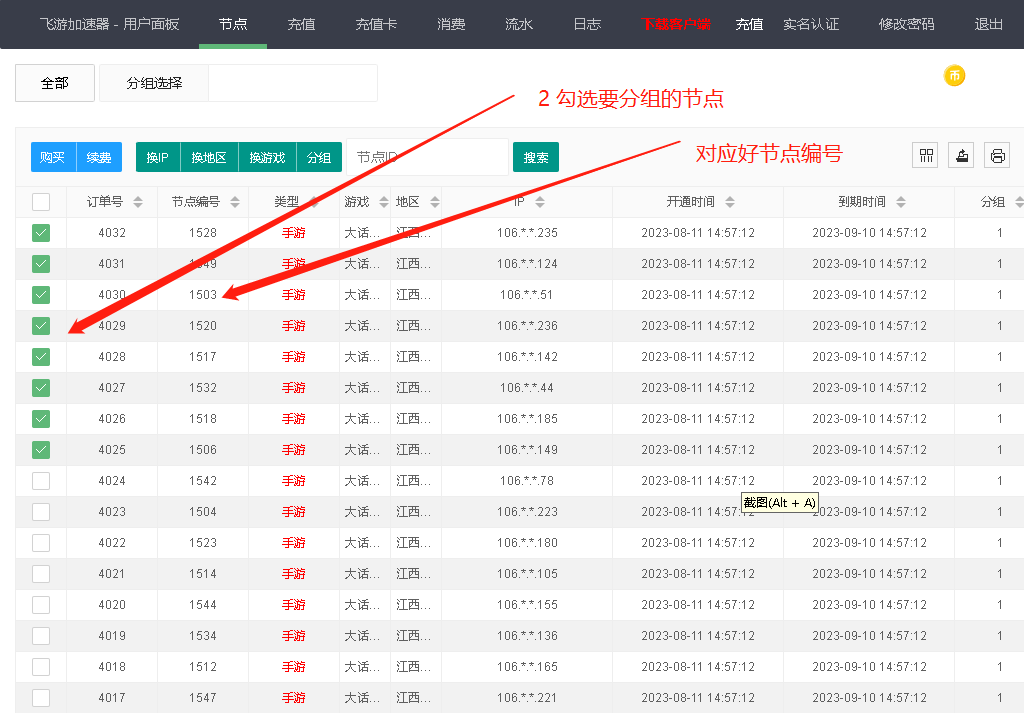Sort the table by 开通时间
Image resolution: width=1024 pixels, height=713 pixels.
coord(729,201)
